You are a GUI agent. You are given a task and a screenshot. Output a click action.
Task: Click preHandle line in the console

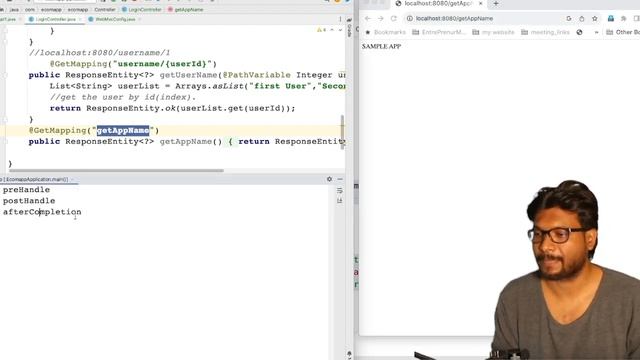26,190
